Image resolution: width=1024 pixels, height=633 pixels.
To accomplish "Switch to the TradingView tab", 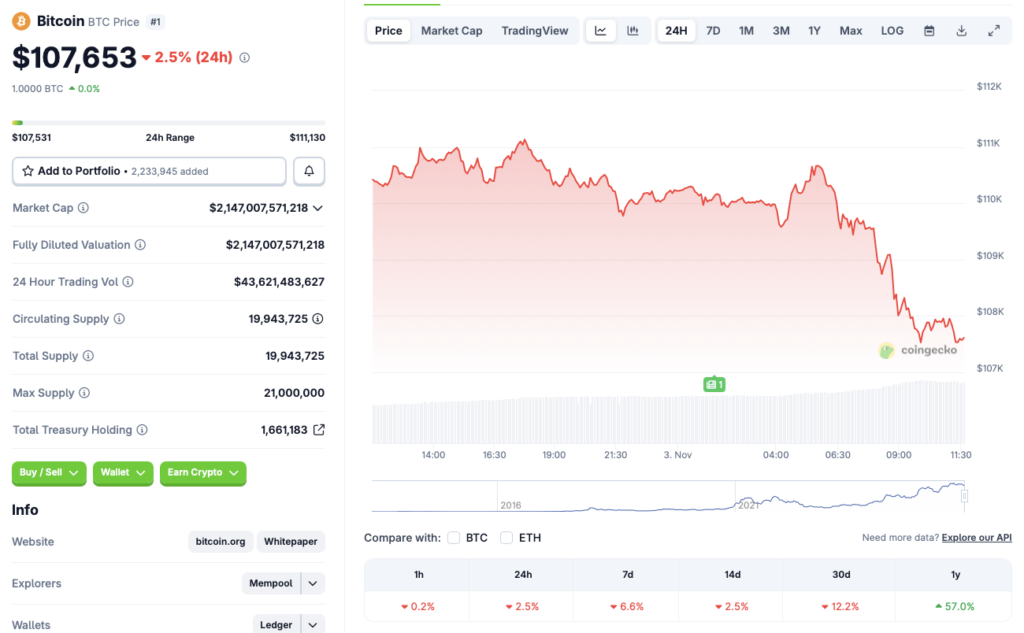I will 535,30.
